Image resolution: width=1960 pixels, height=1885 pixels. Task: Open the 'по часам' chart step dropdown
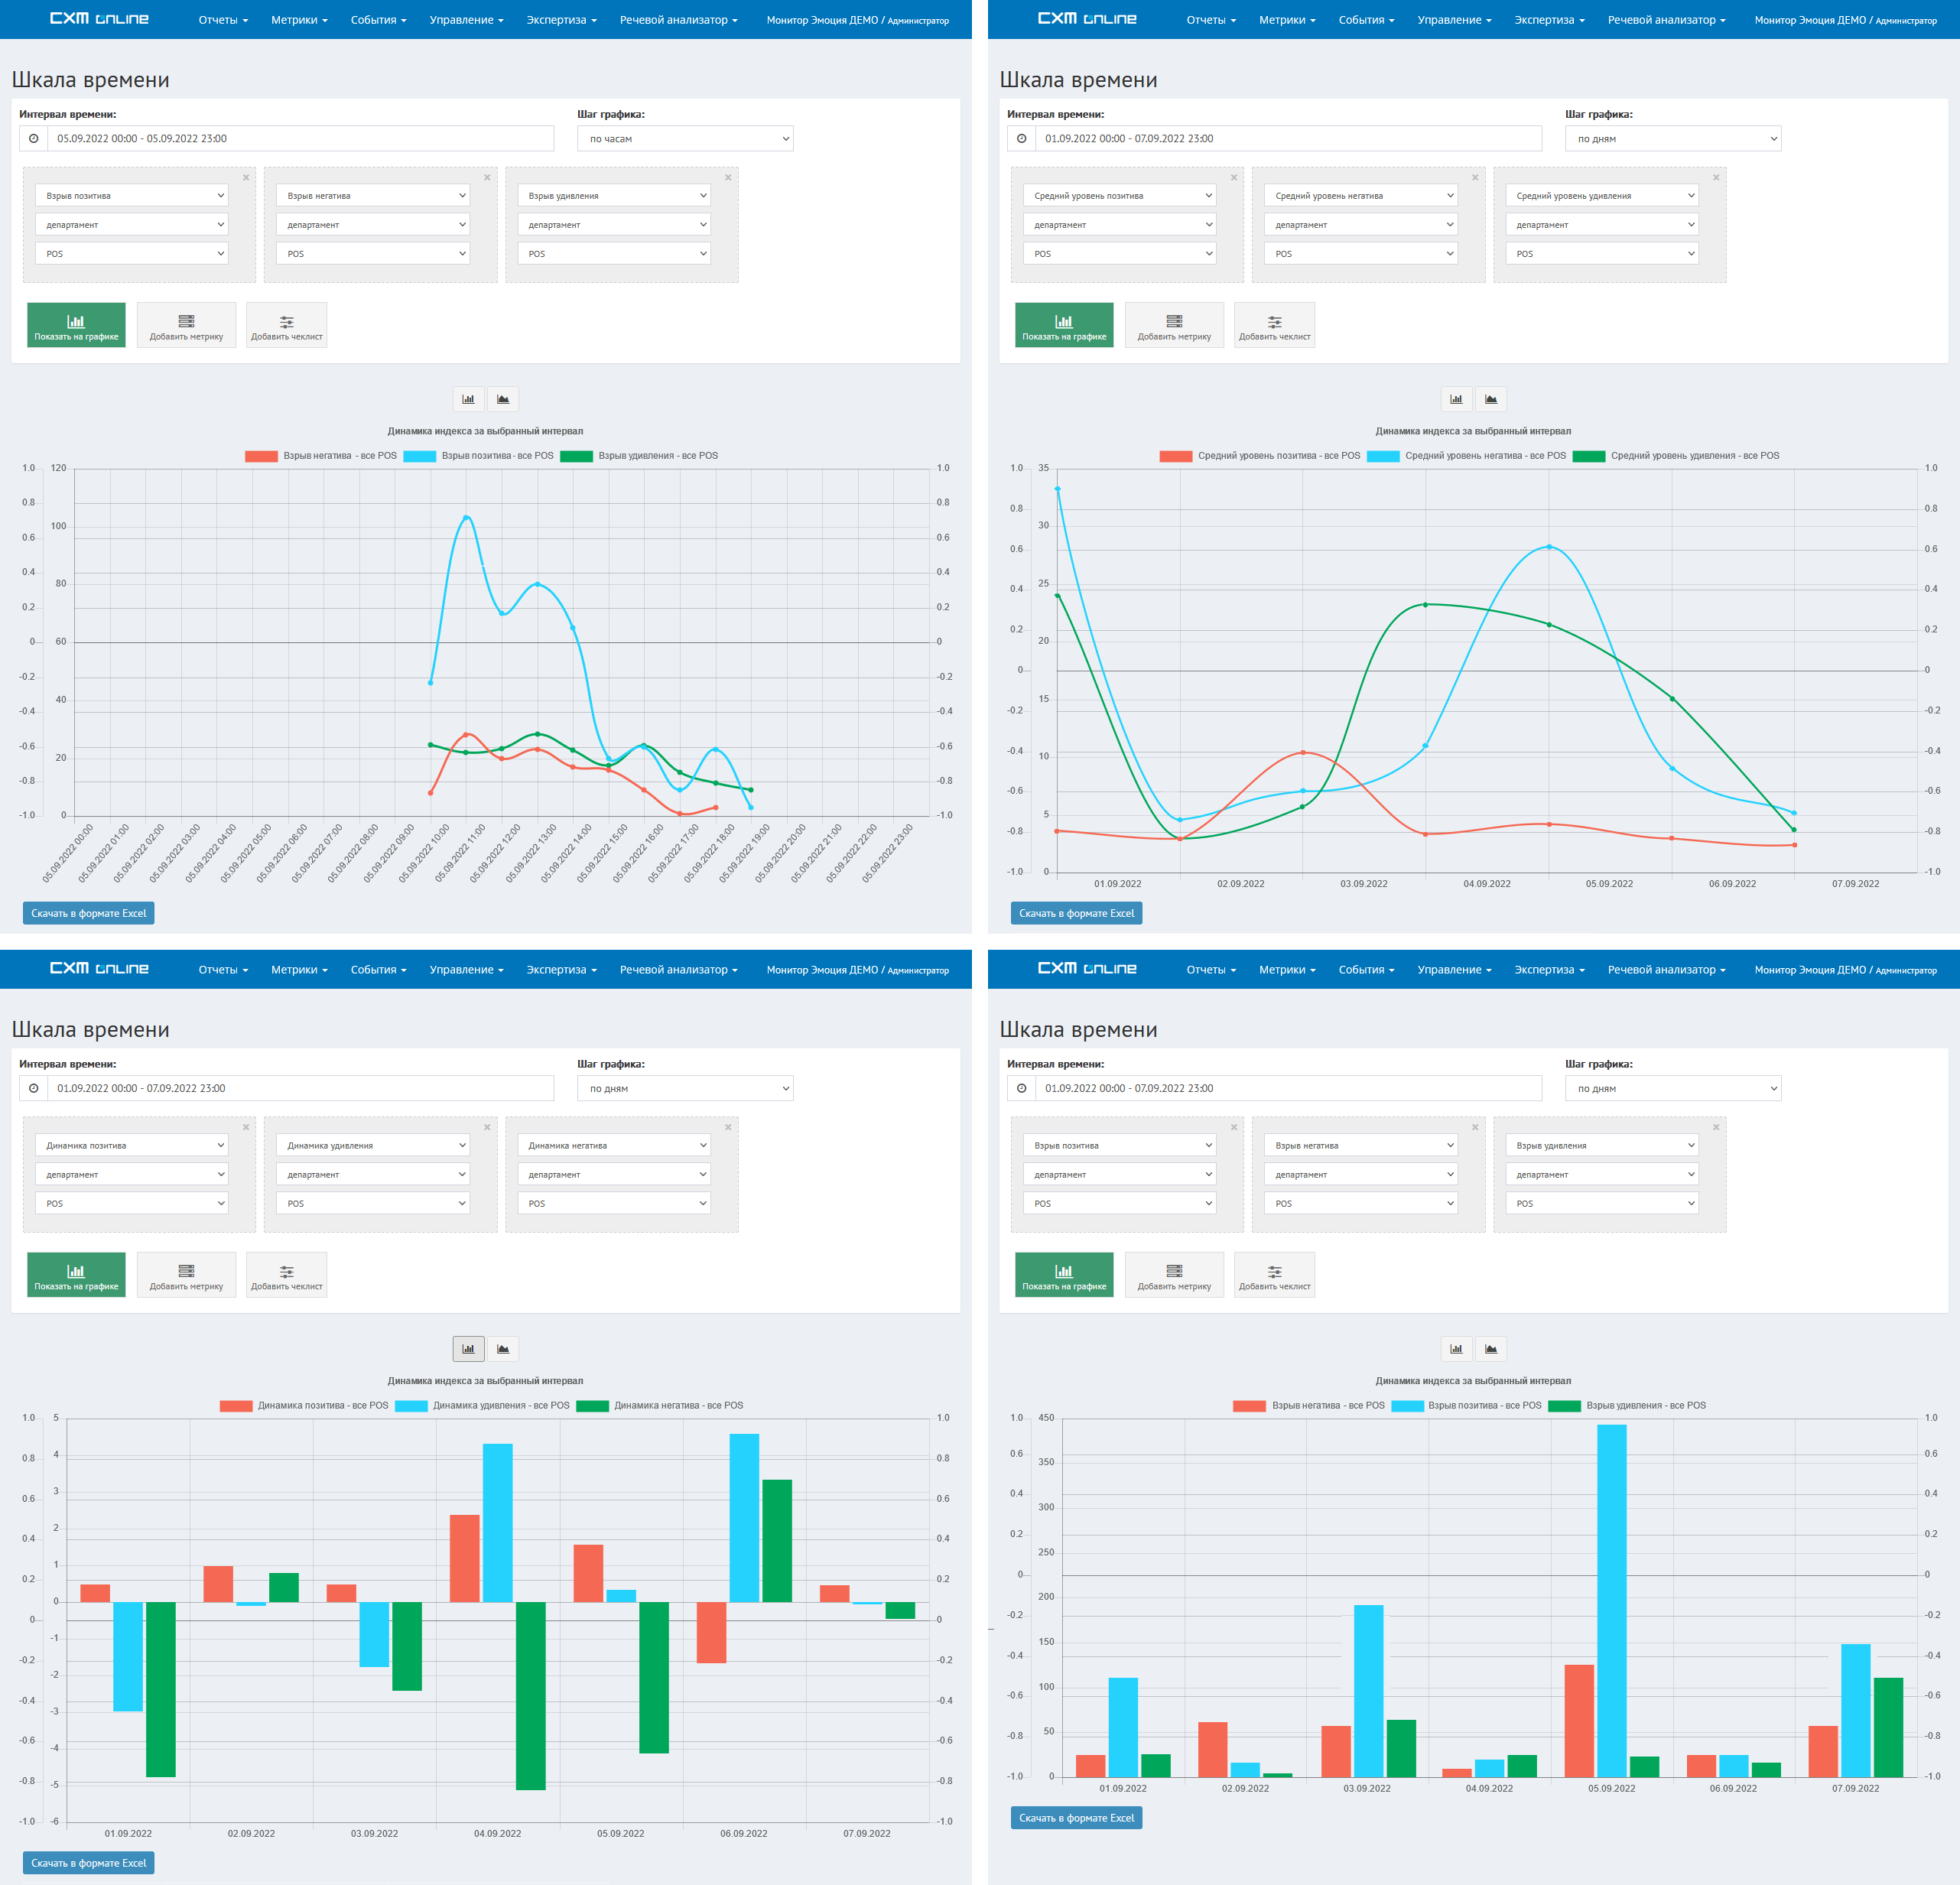[x=685, y=139]
